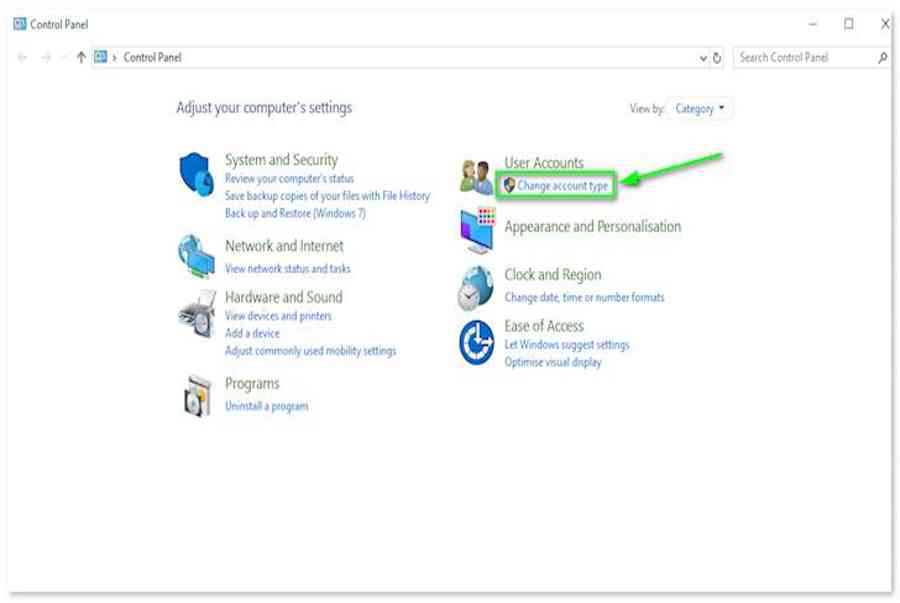900x603 pixels.
Task: Open Back up and Restore (Windows 7)
Action: 295,213
